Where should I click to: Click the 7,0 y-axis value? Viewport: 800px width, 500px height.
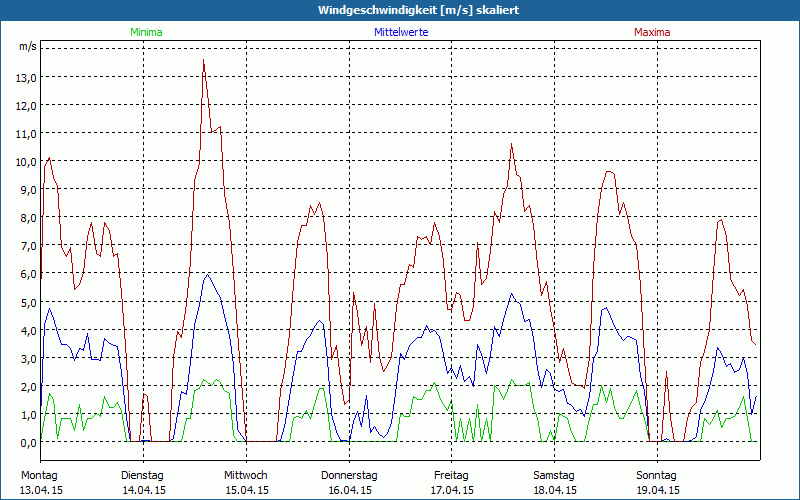30,246
